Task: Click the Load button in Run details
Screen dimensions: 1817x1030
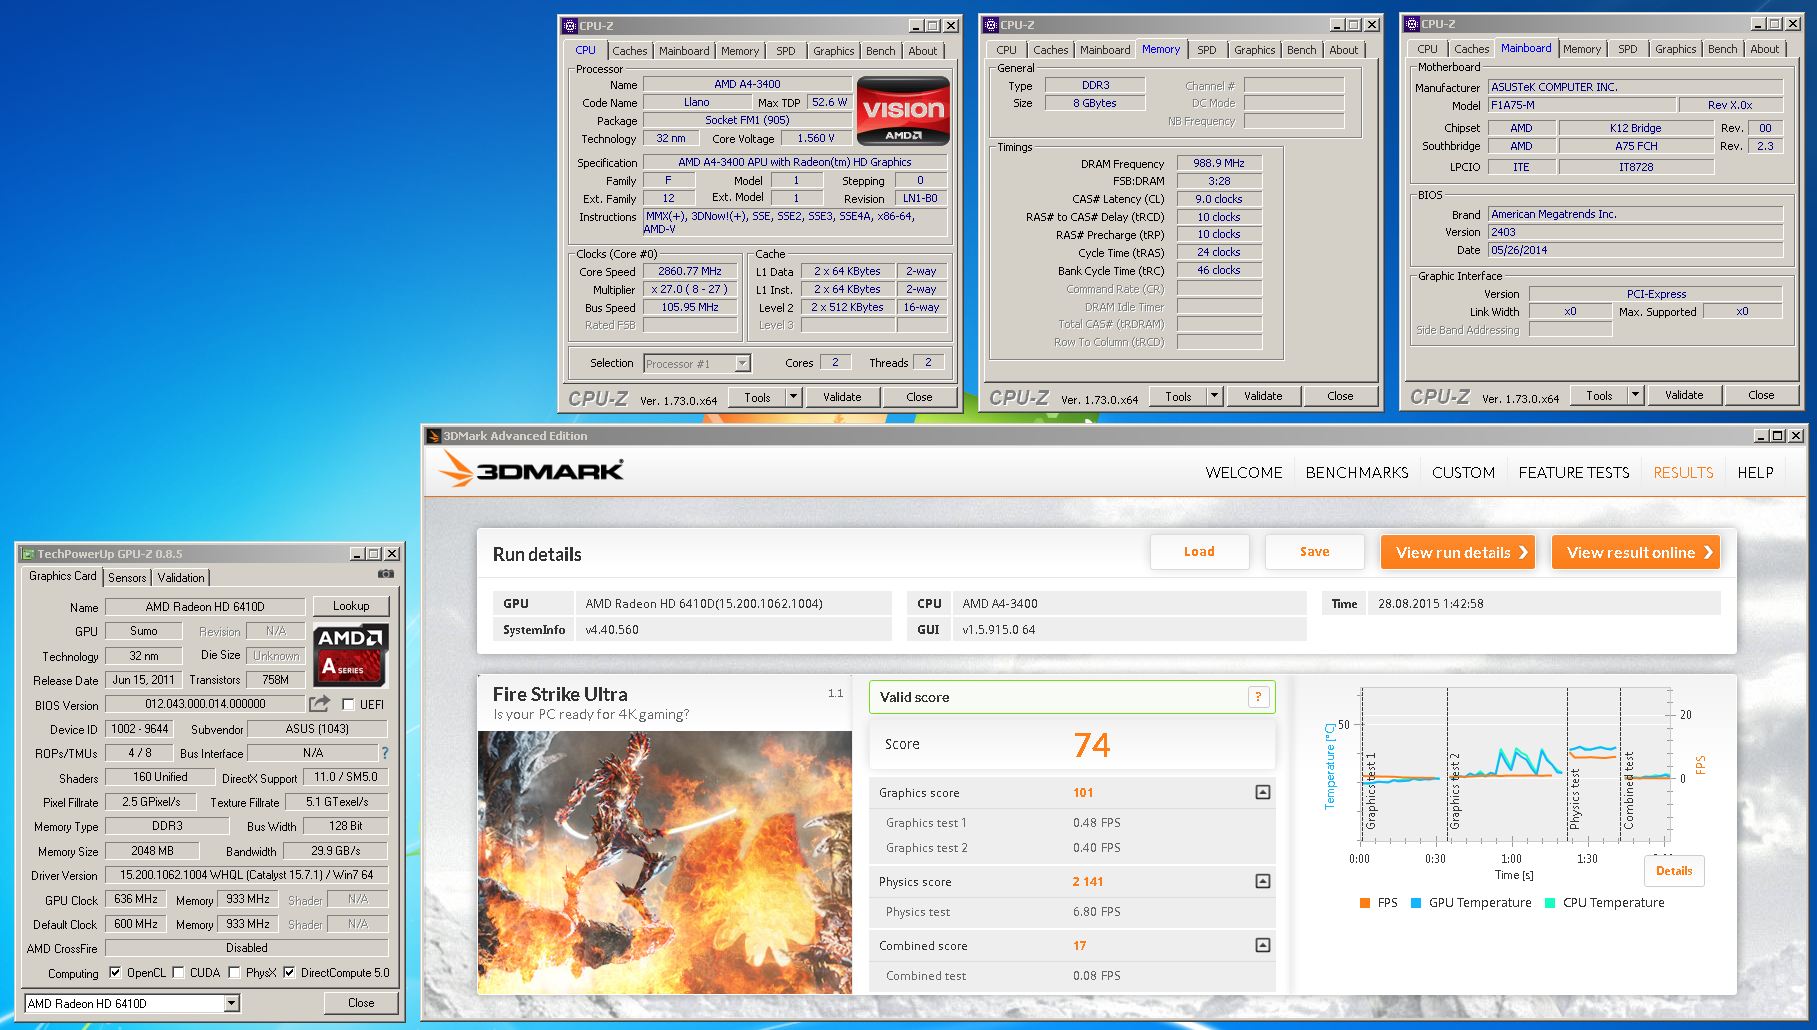Action: [1199, 552]
